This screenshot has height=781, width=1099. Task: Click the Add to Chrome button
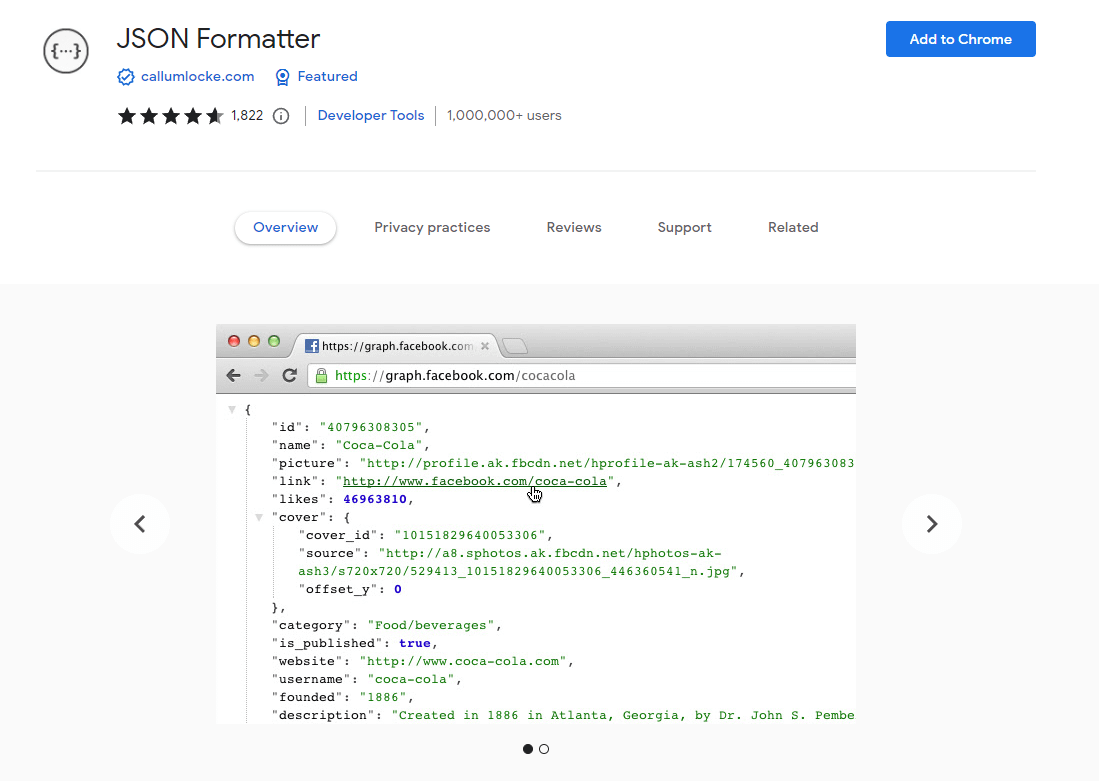coord(960,39)
